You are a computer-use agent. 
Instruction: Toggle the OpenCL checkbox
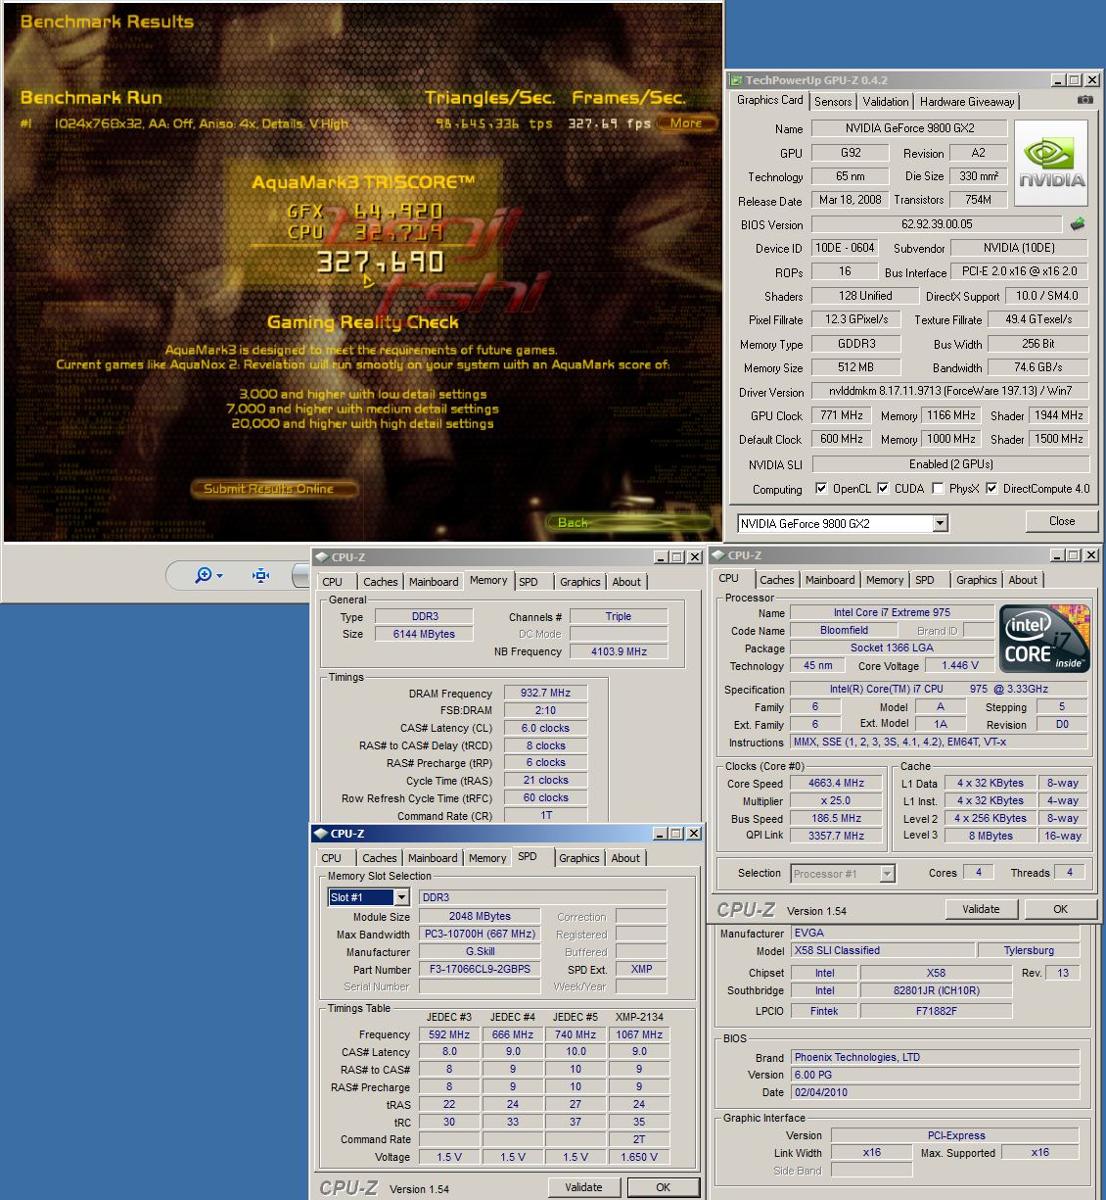click(x=821, y=489)
